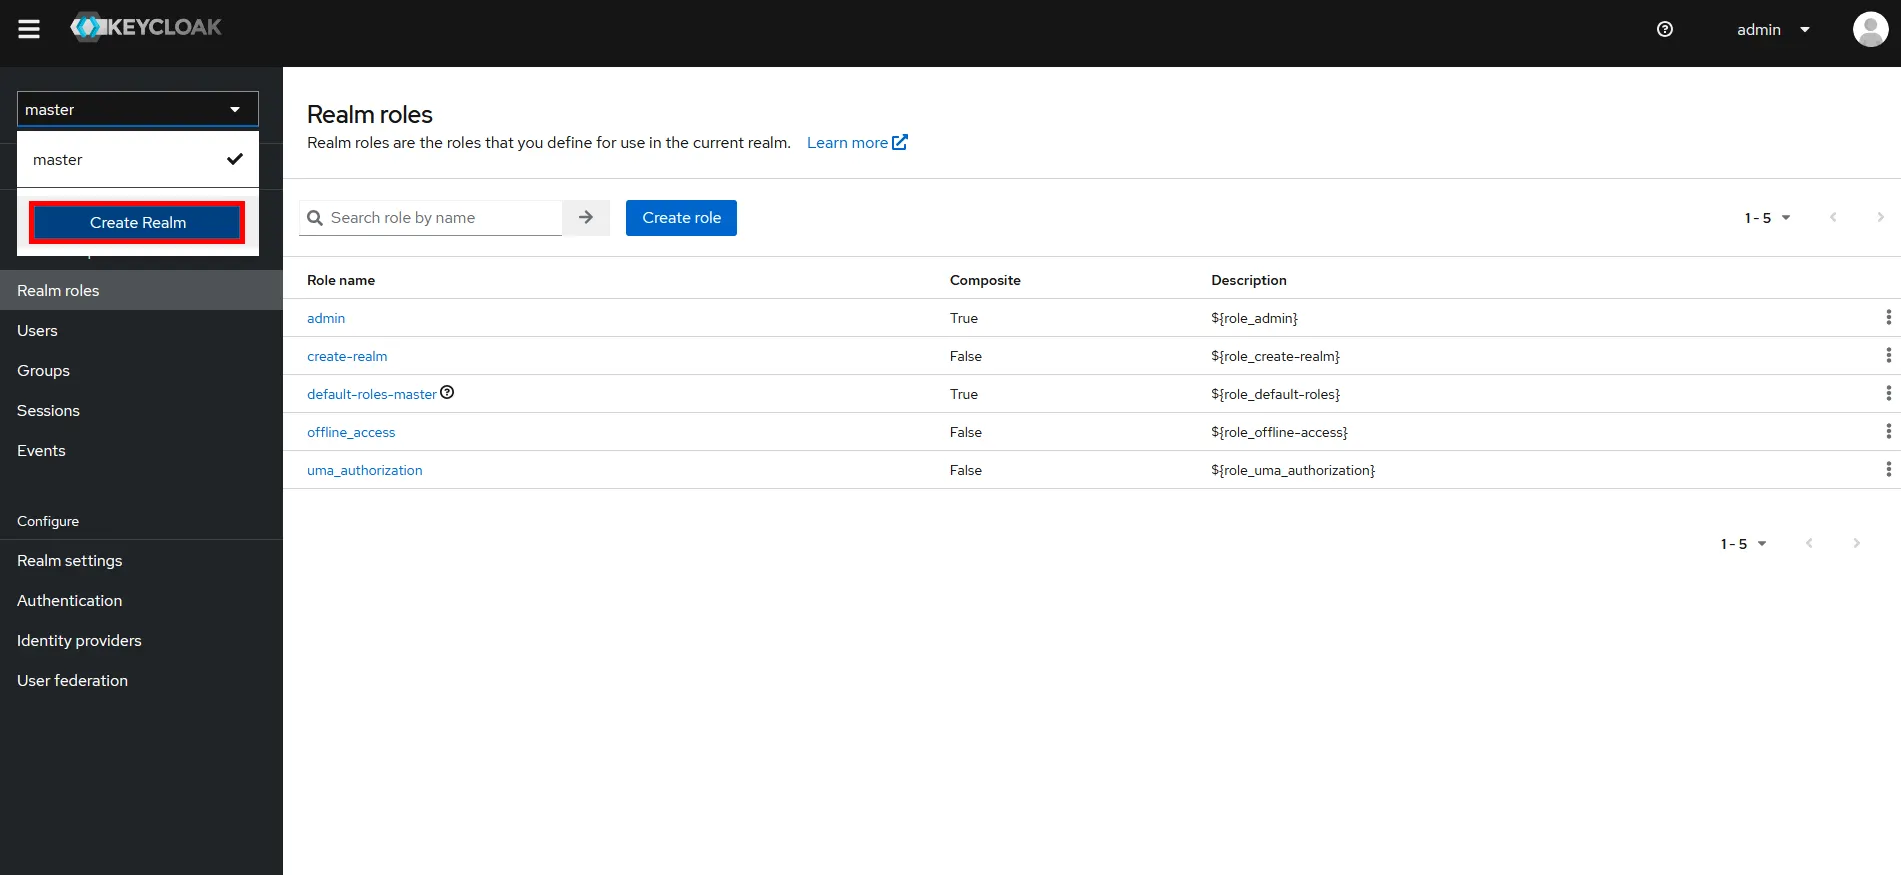Navigate to Sessions in sidebar

coord(141,410)
